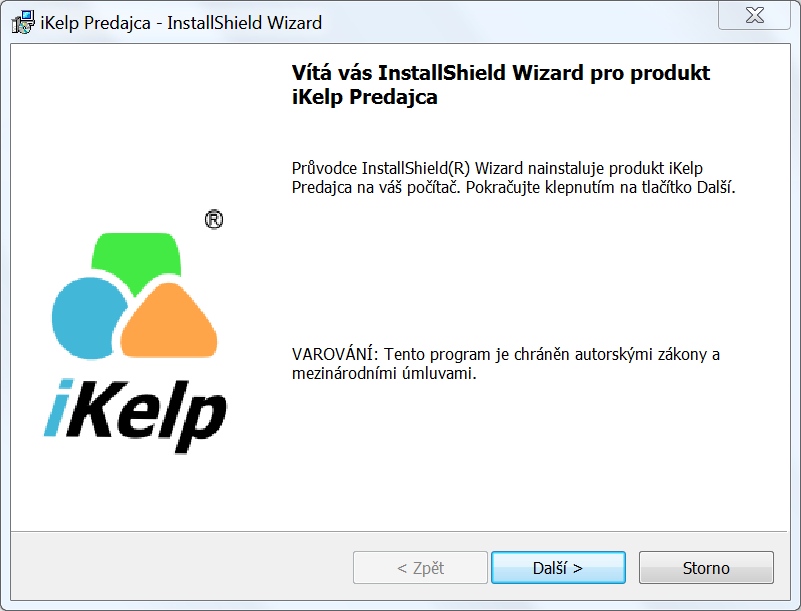
Task: Click the VAROVÁNÍ copyright warning text
Action: (x=505, y=354)
